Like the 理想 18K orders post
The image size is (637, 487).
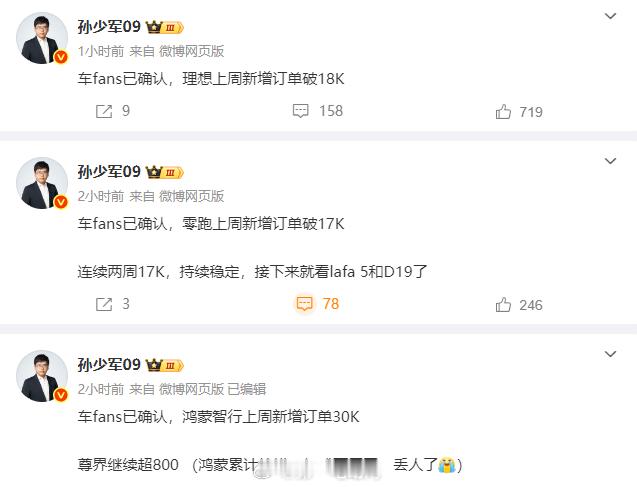519,112
